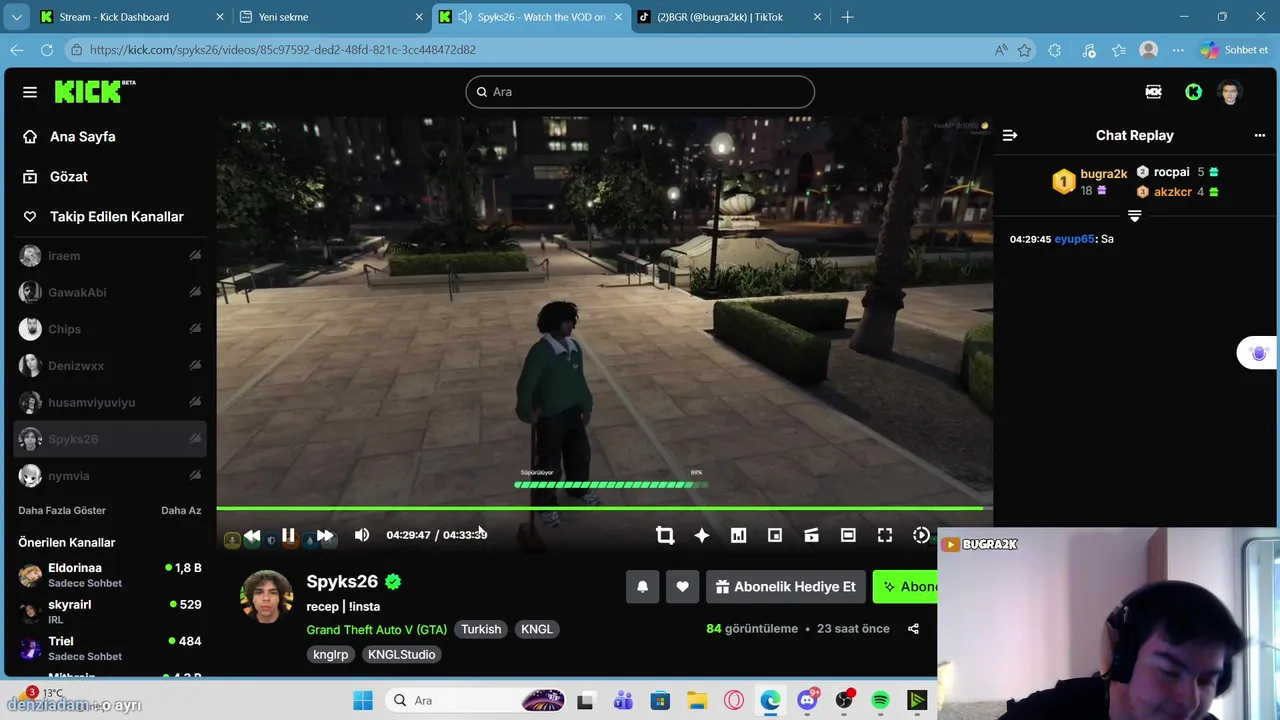Click top gifter bugra2k in leaderboard
This screenshot has width=1280, height=720.
(x=1104, y=174)
